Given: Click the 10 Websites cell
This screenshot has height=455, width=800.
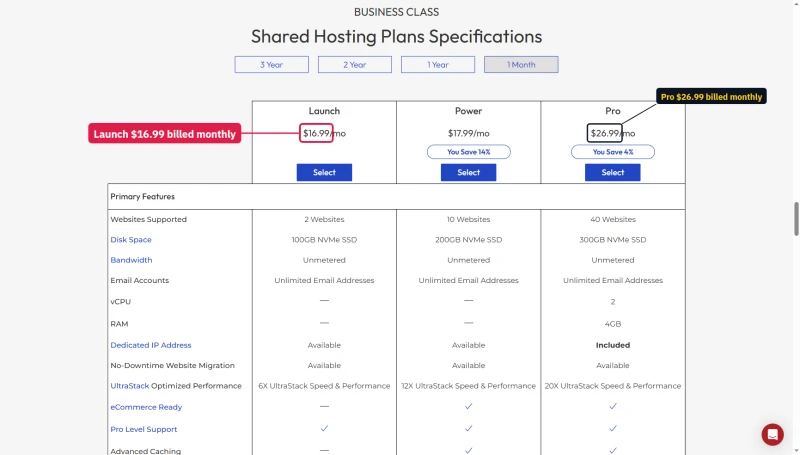Looking at the screenshot, I should pyautogui.click(x=468, y=219).
